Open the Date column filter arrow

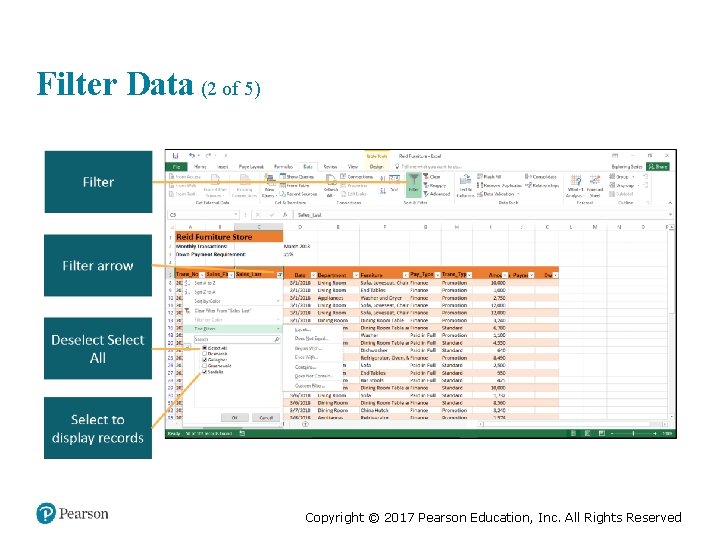coord(314,275)
